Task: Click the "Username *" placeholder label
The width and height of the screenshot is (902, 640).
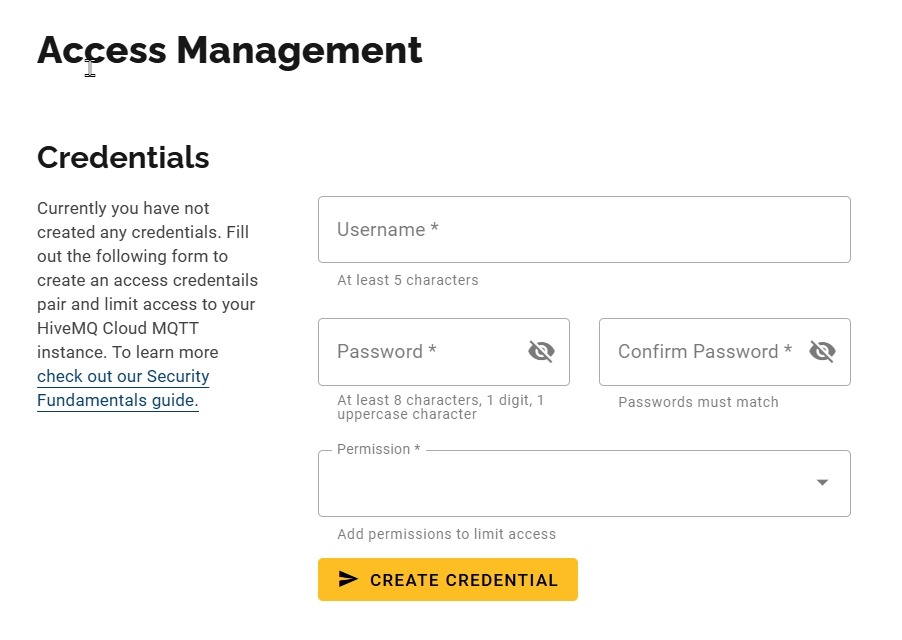Action: [x=388, y=230]
